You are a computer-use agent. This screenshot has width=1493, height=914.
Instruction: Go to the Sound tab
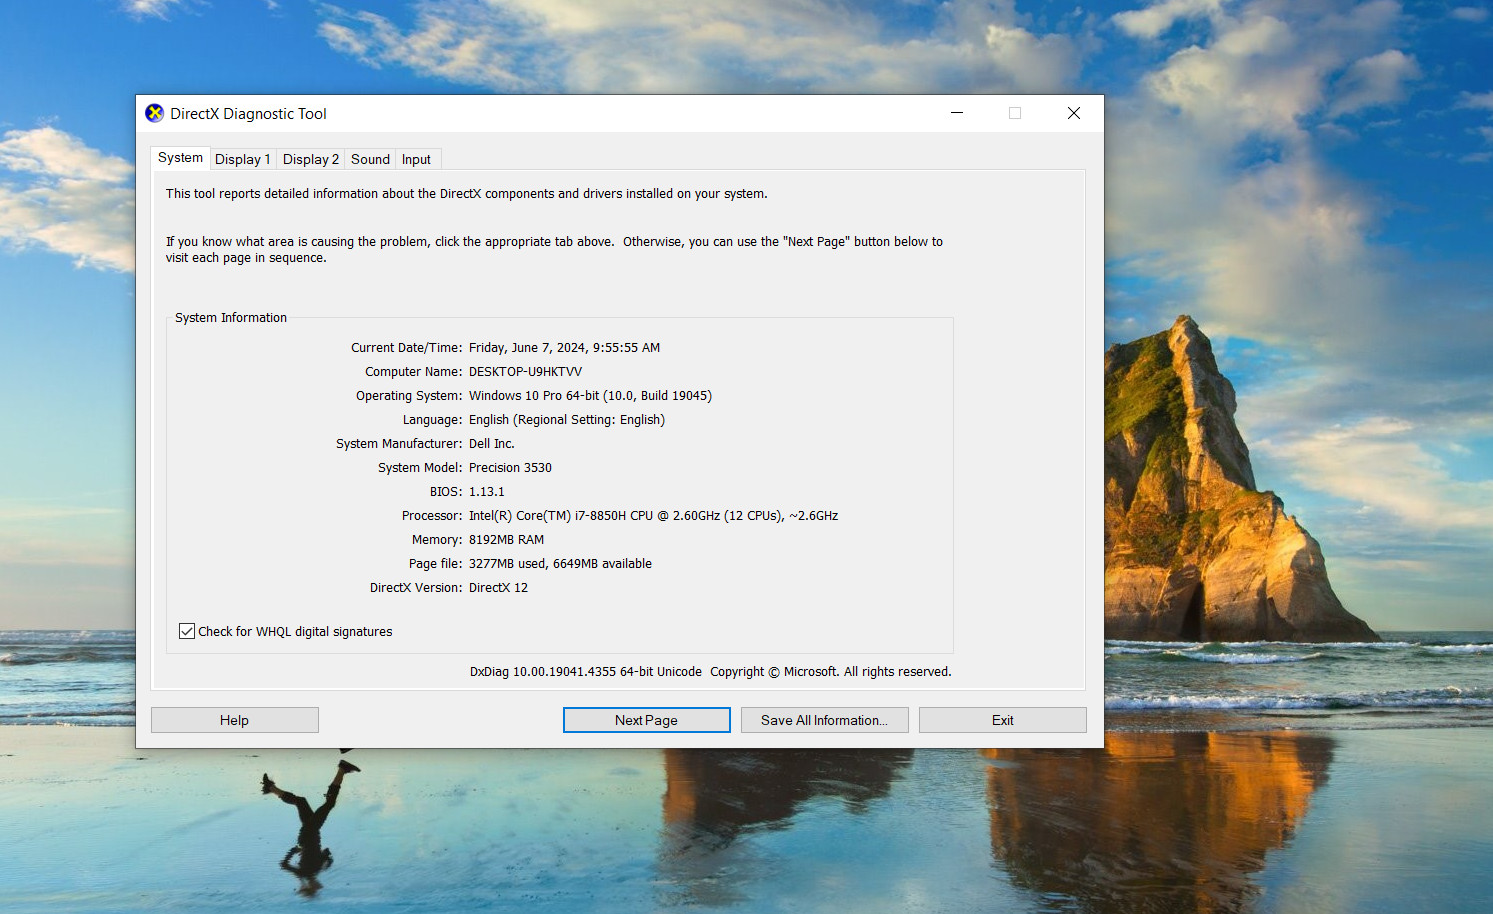(x=370, y=159)
